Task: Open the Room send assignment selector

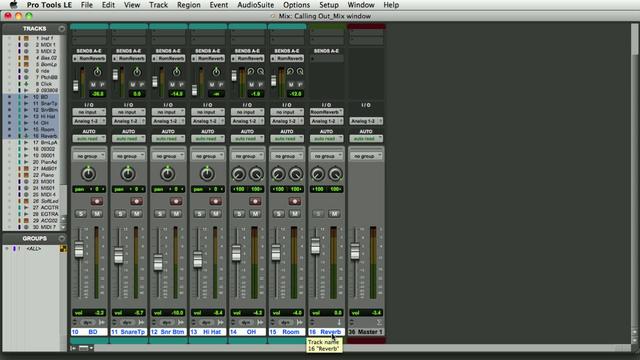Action: click(x=287, y=58)
